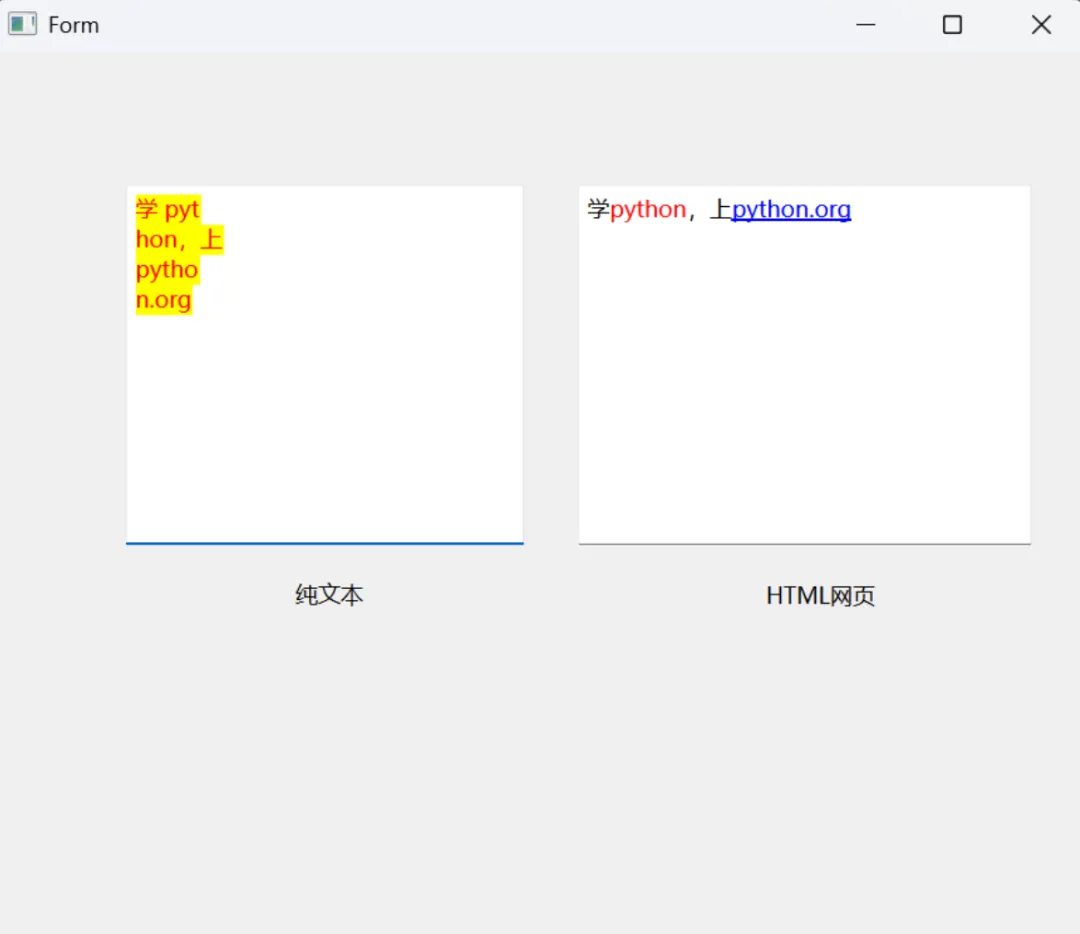
Task: Click the HTML rich text edit box
Action: click(804, 365)
